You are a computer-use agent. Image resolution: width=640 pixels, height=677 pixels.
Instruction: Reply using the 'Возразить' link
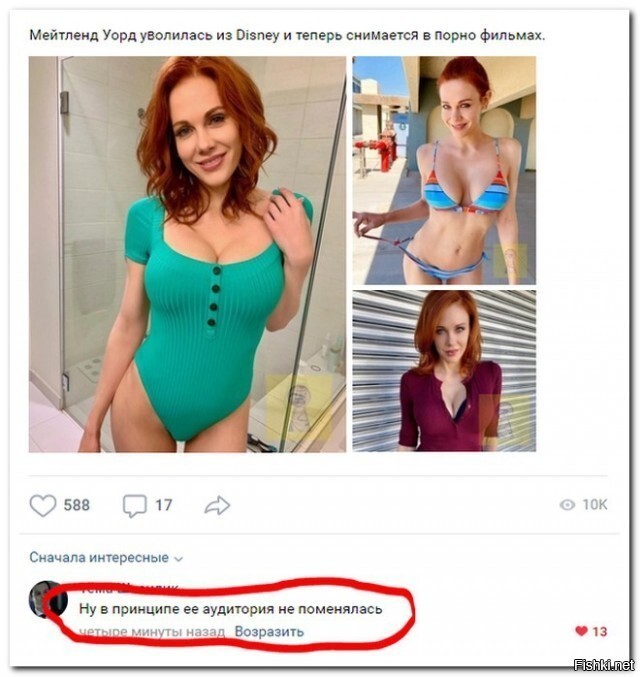click(269, 632)
